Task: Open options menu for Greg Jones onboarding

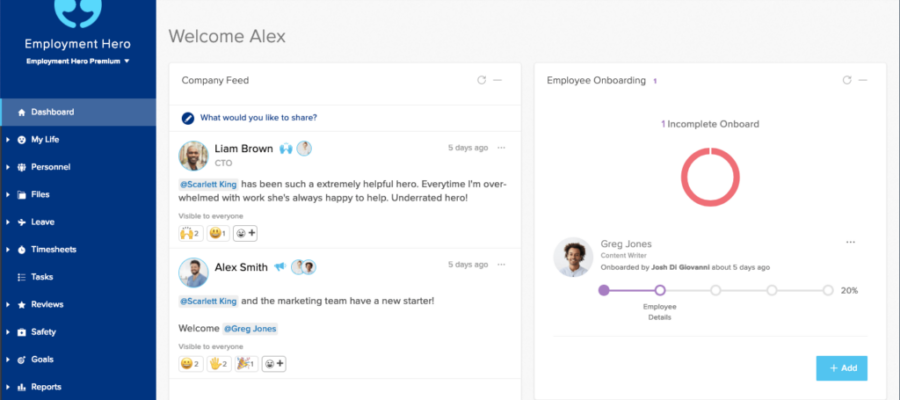Action: point(851,242)
